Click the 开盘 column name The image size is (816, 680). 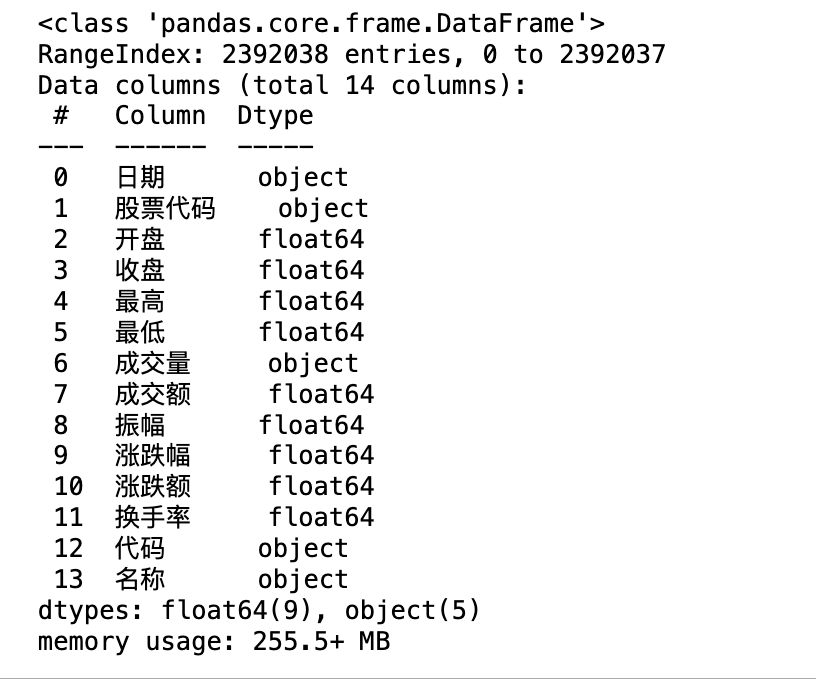click(x=140, y=239)
